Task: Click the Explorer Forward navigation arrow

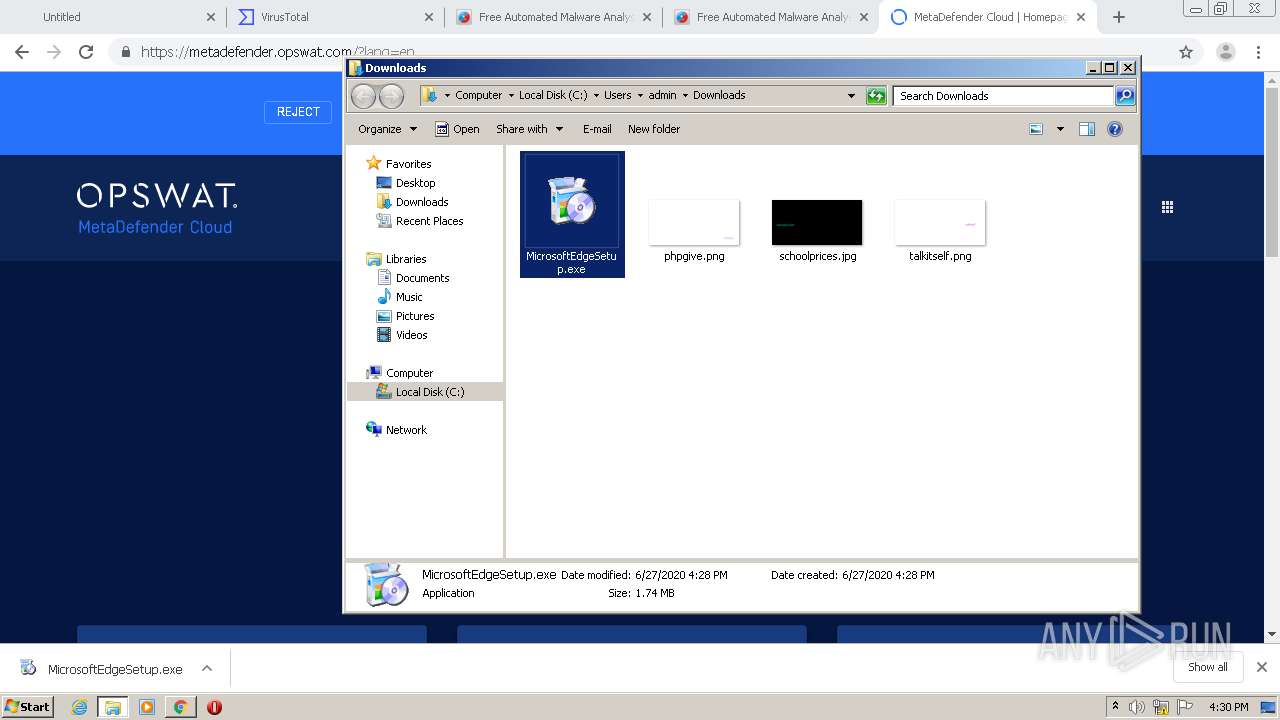Action: [x=391, y=96]
